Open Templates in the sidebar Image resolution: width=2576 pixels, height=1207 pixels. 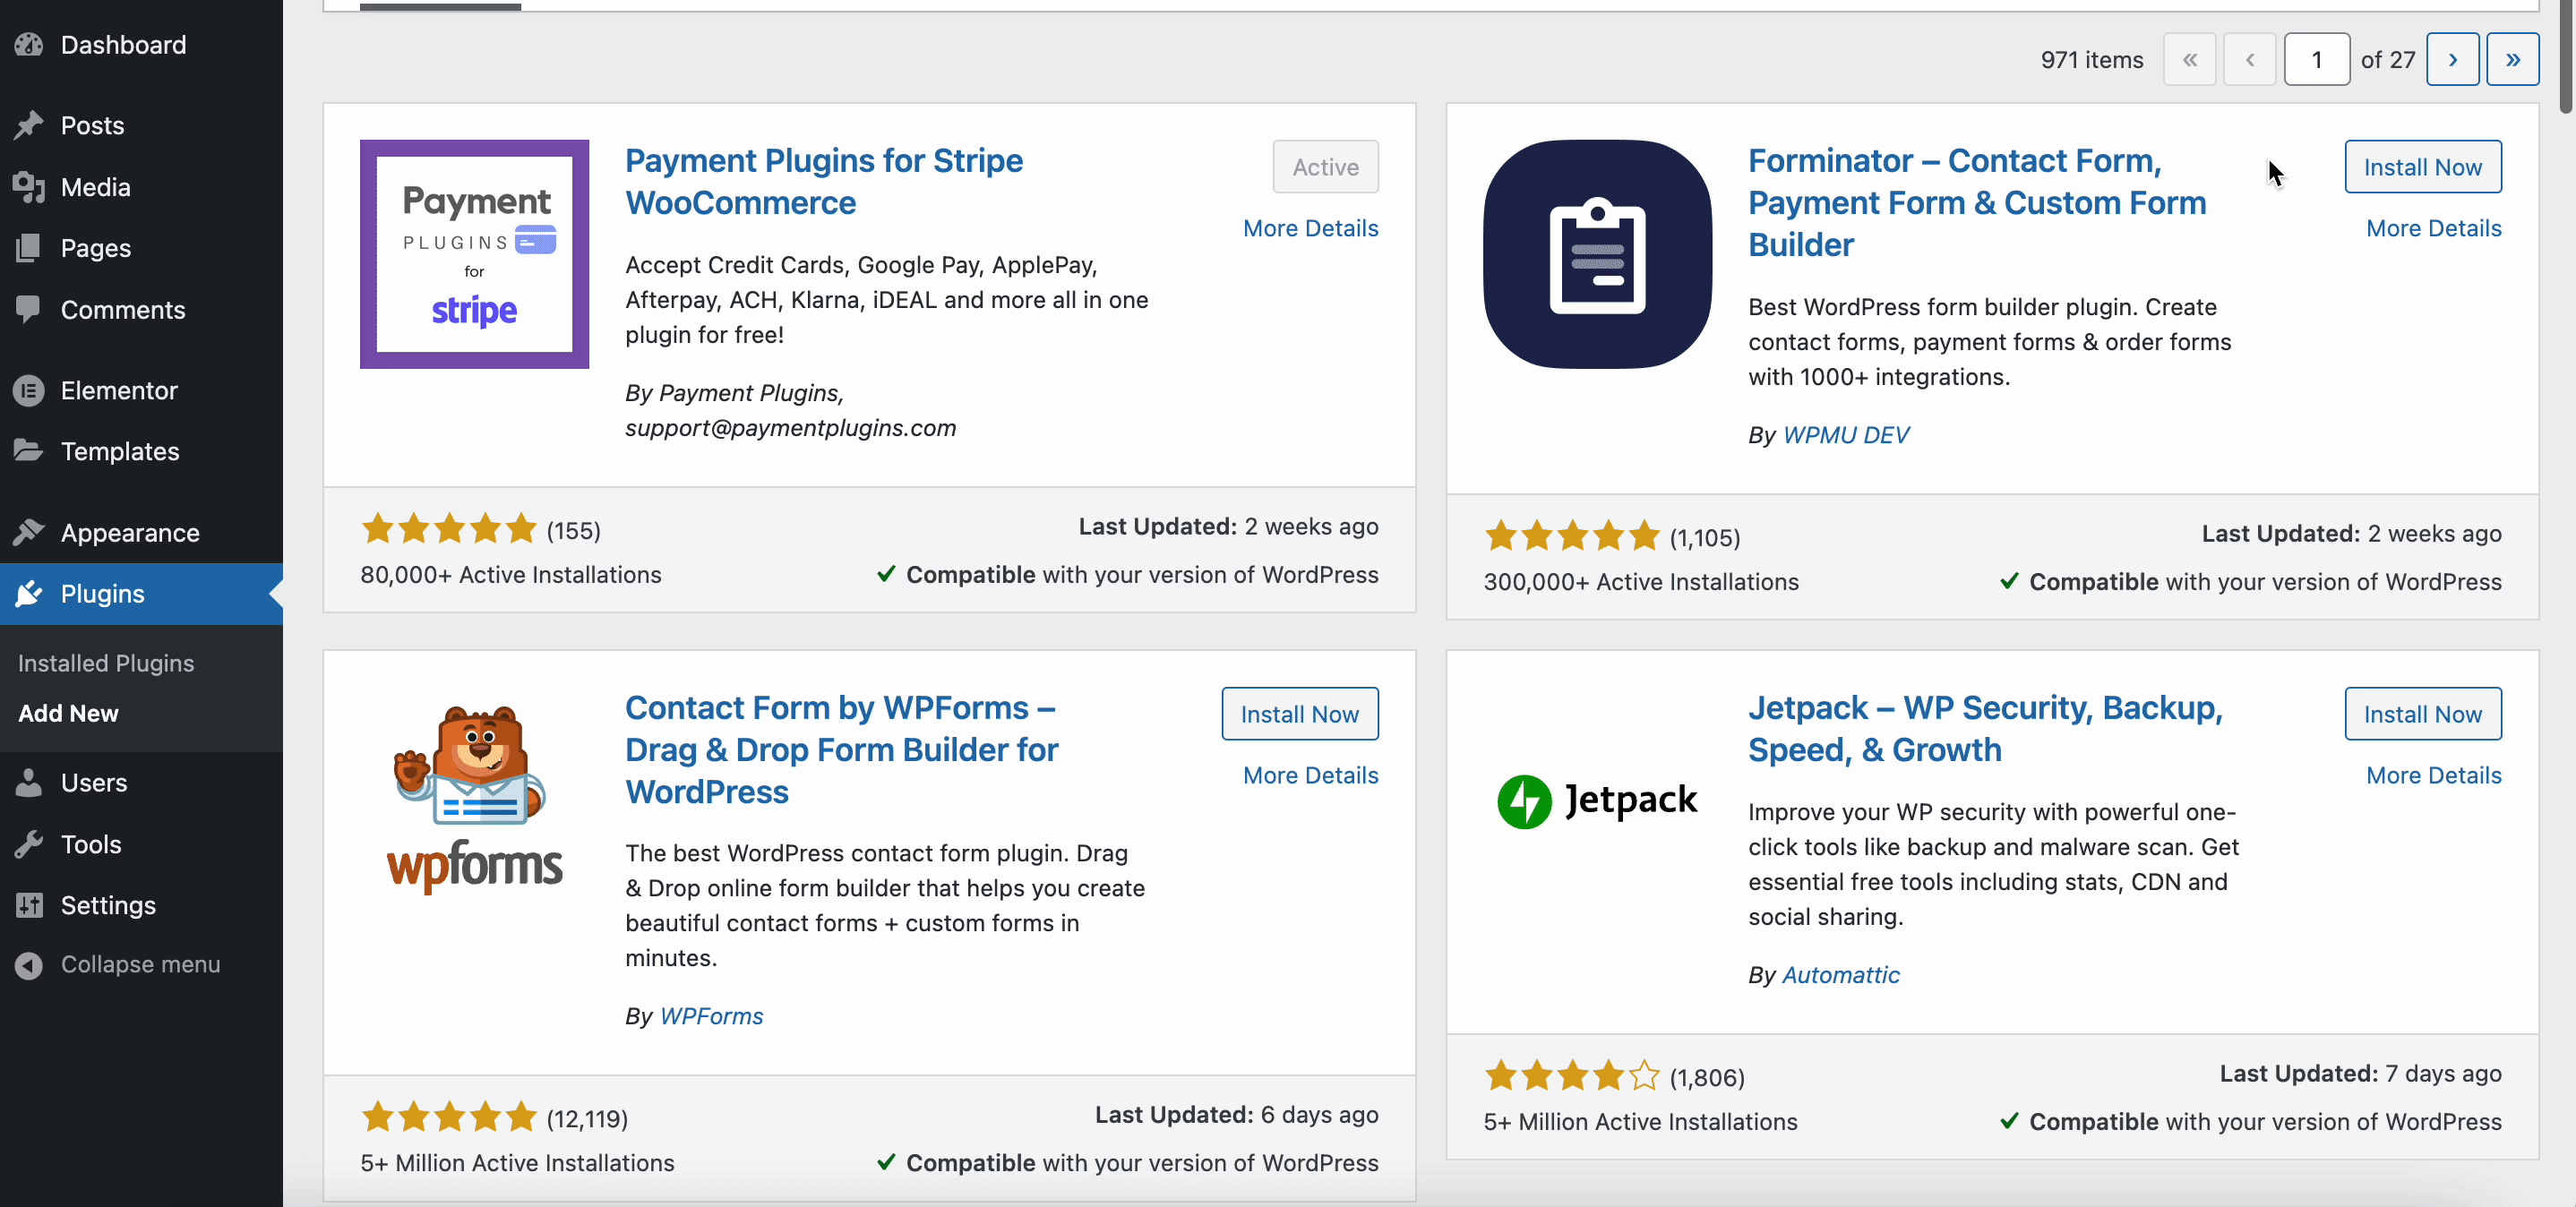[x=119, y=451]
